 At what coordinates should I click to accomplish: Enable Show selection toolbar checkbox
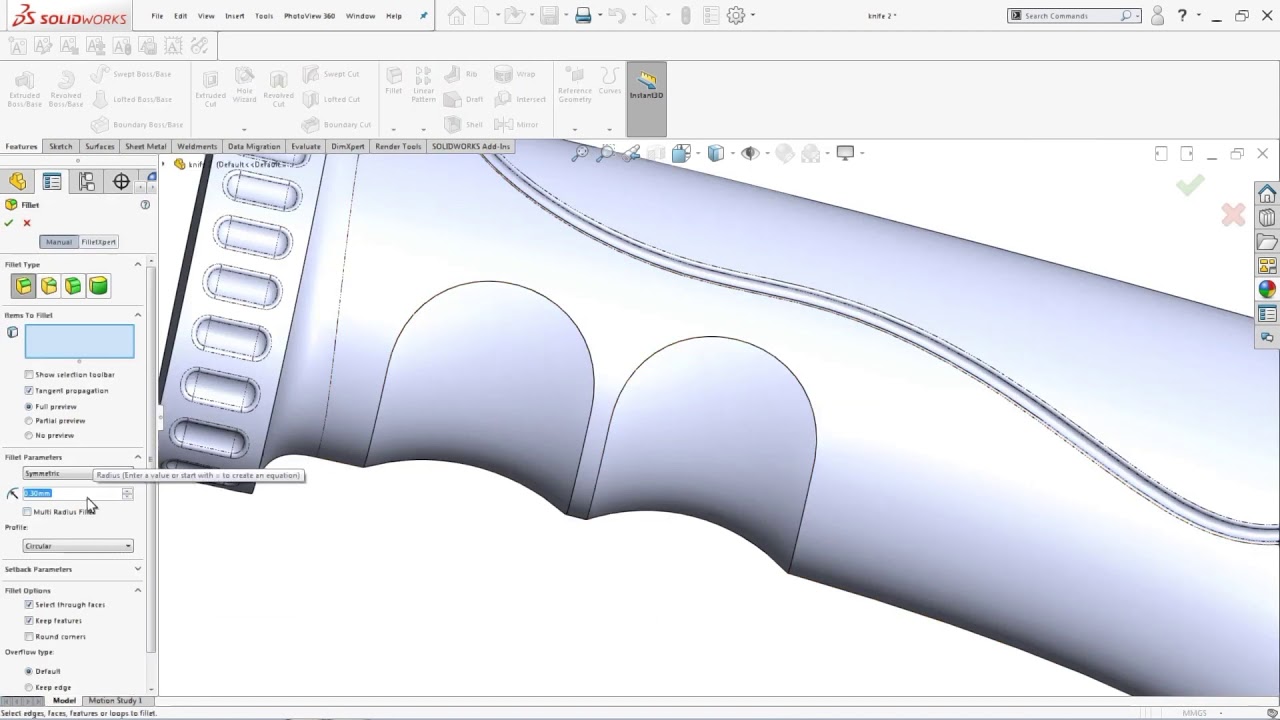tap(29, 375)
